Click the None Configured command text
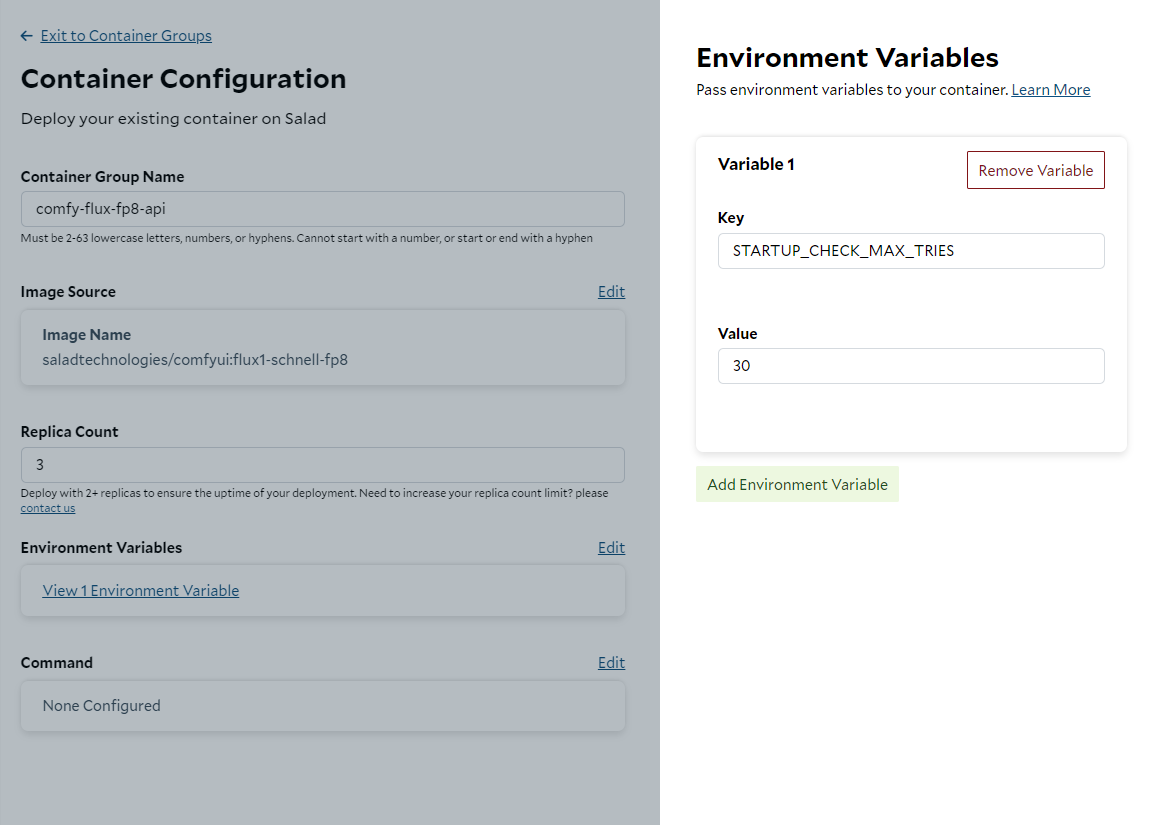1159x825 pixels. coord(101,705)
